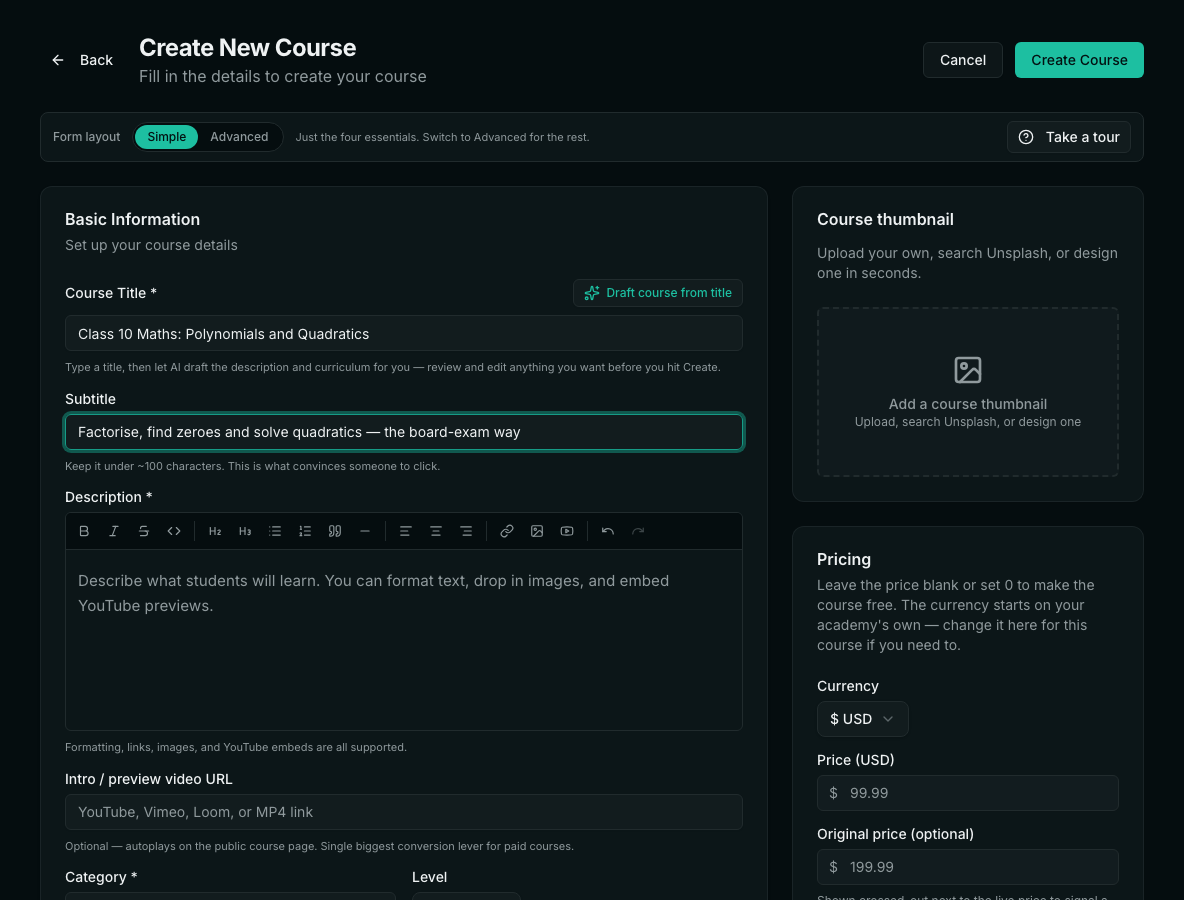Click the Price (USD) input
Viewport: 1184px width, 900px height.
coord(967,793)
